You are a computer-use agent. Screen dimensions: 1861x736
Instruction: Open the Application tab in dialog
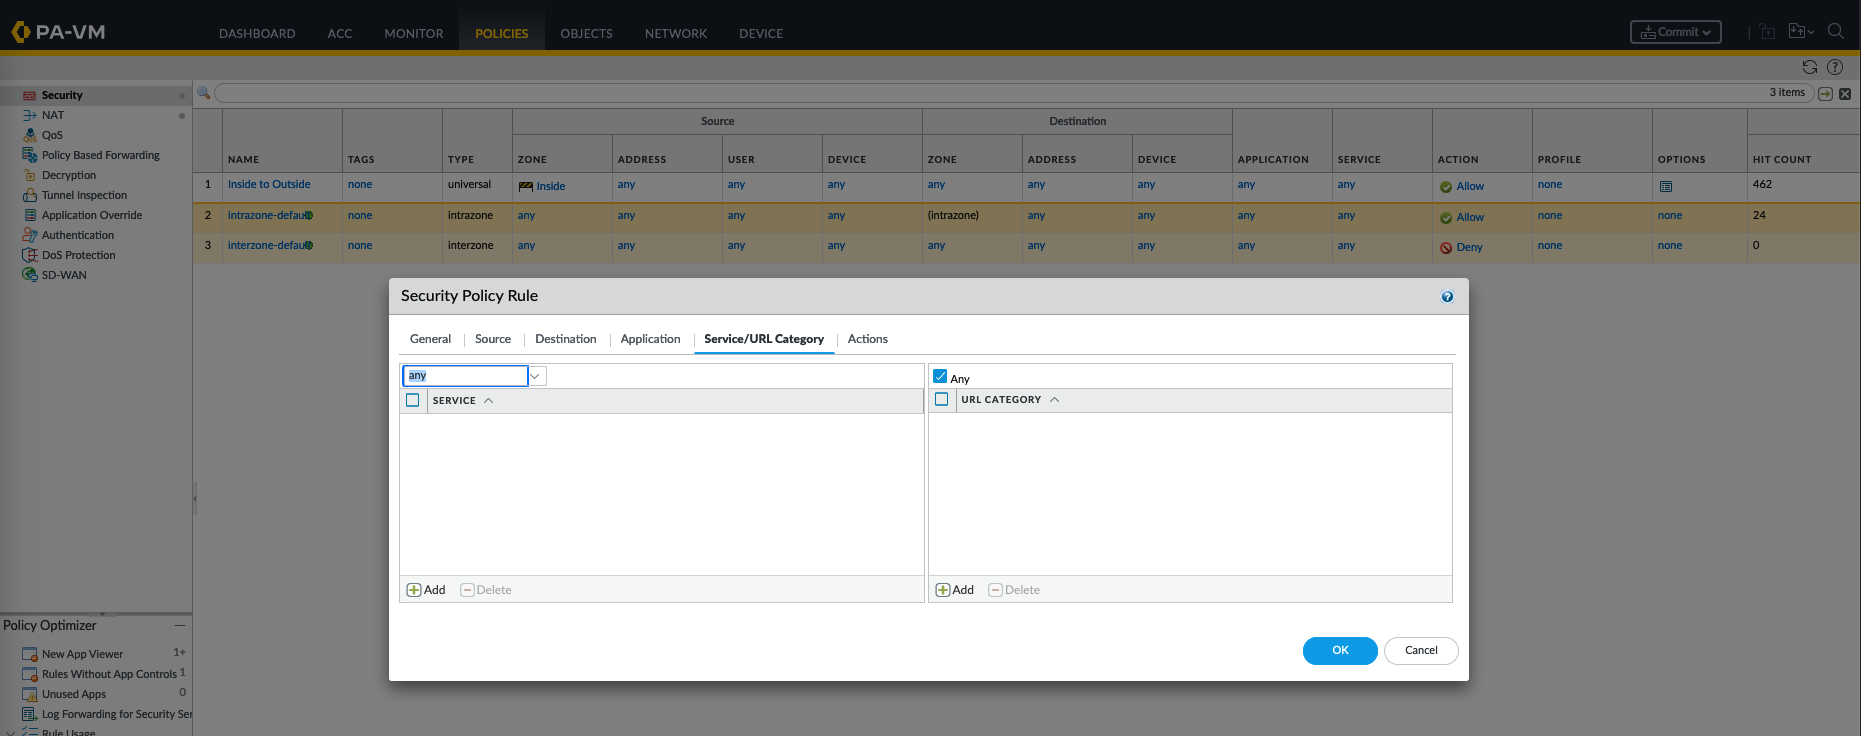tap(650, 339)
